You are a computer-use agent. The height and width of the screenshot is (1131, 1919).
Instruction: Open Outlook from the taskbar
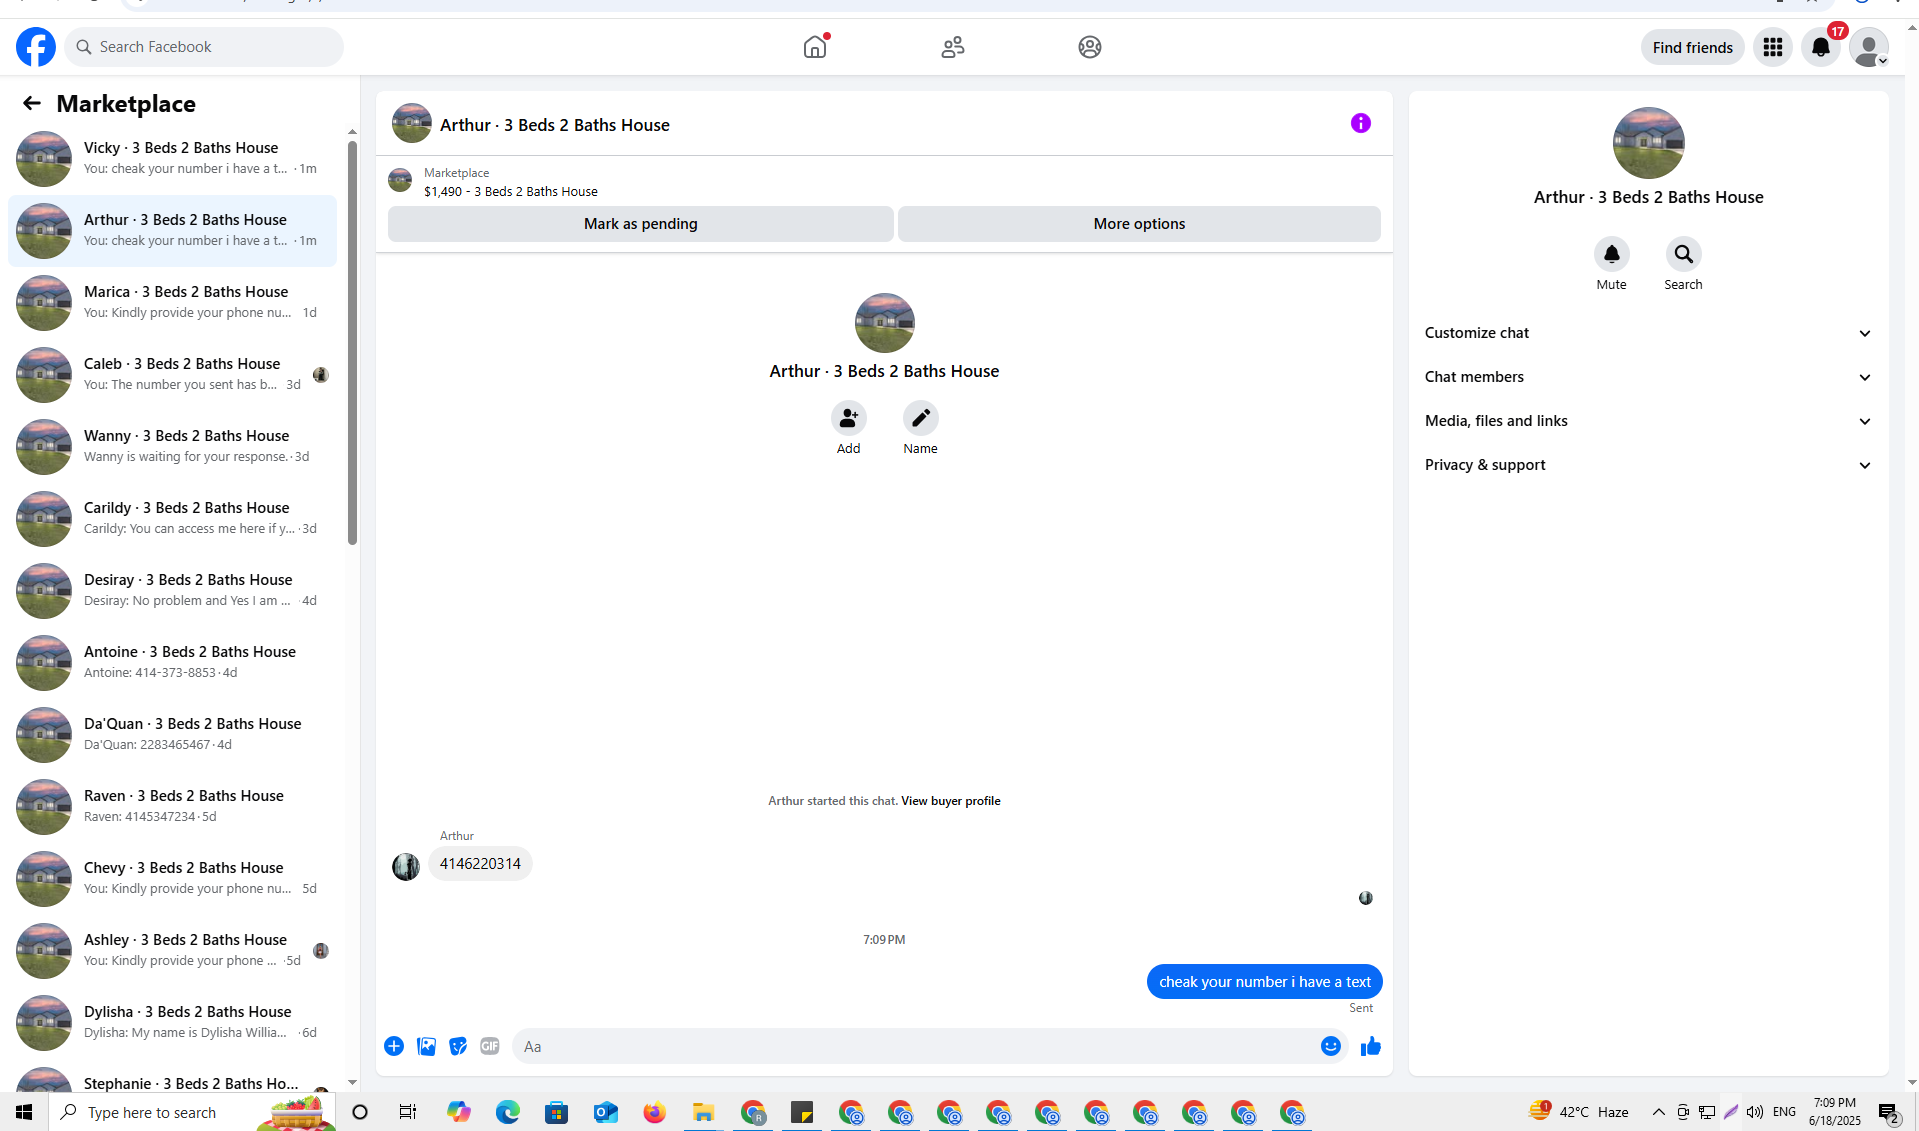pos(606,1112)
